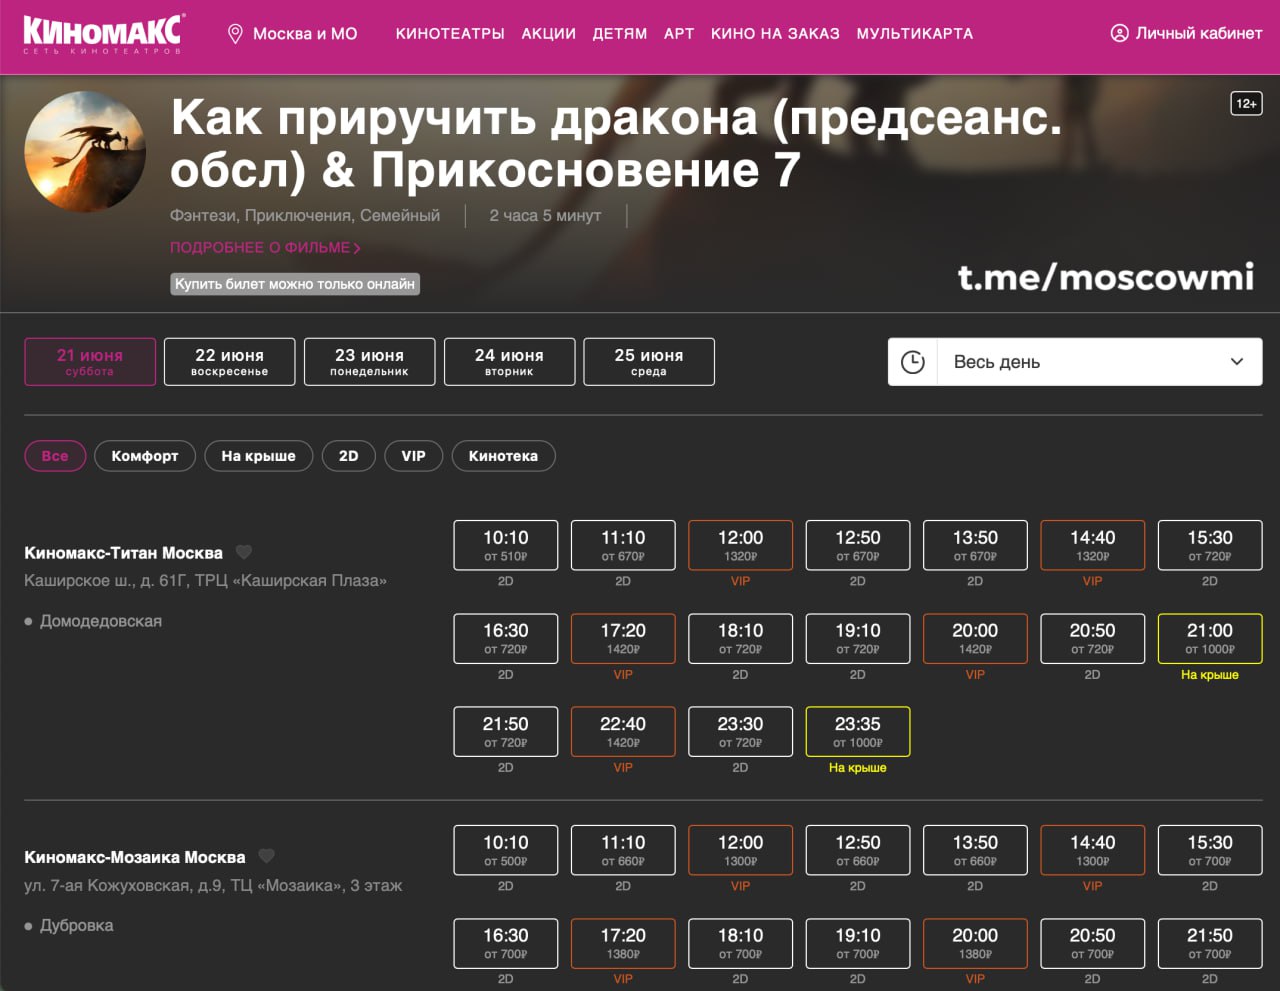Image resolution: width=1280 pixels, height=991 pixels.
Task: Click the 12+ age rating badge
Action: pyautogui.click(x=1246, y=103)
